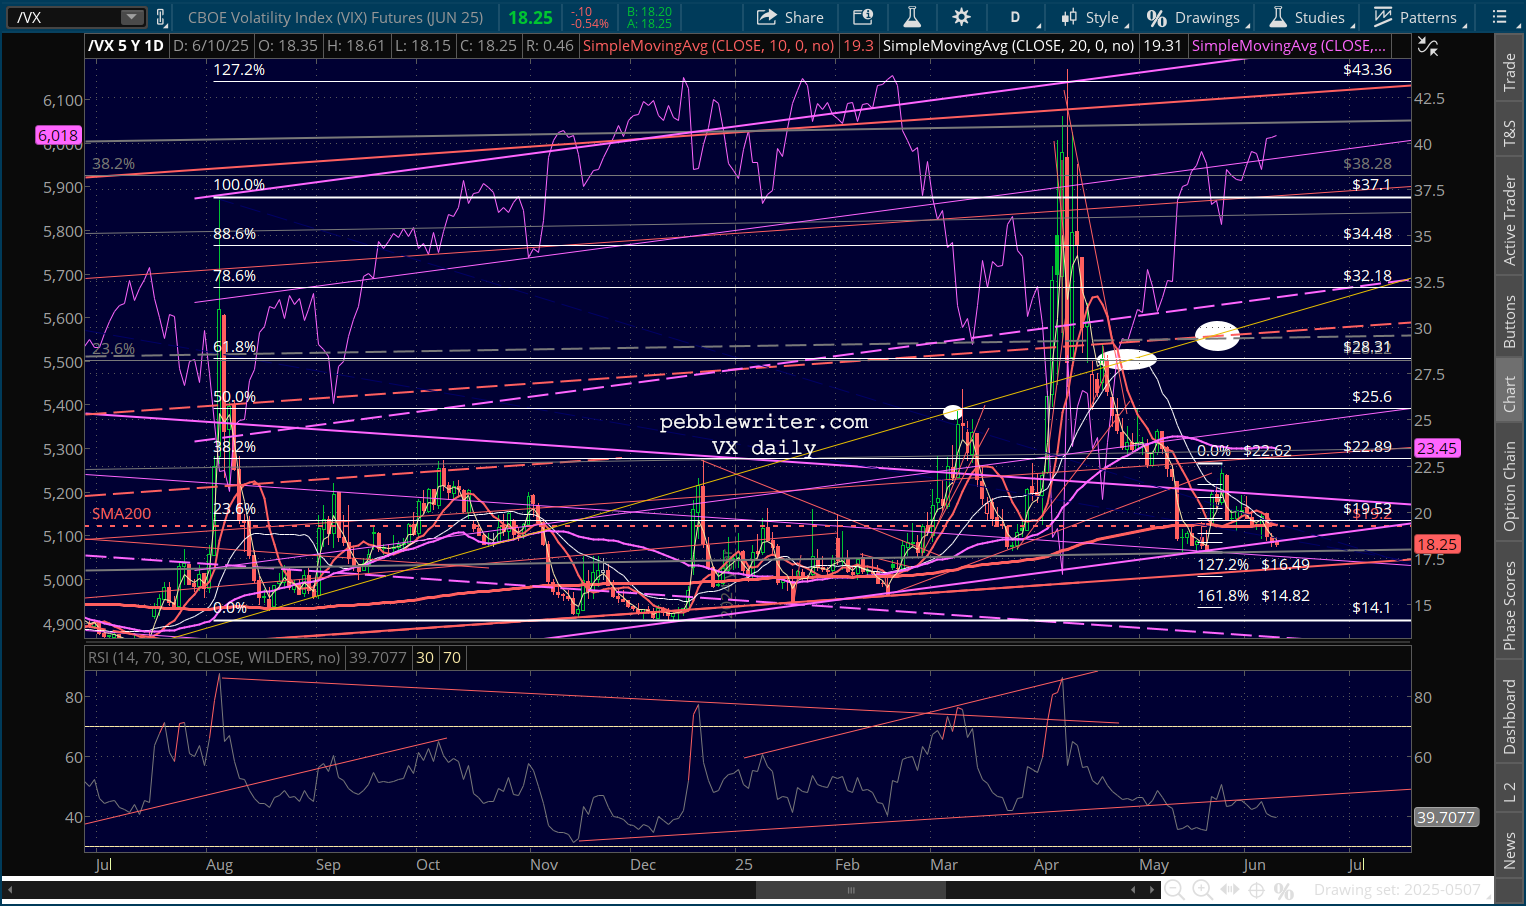Click the crosshair pan icon
The width and height of the screenshot is (1526, 906).
click(x=1257, y=890)
